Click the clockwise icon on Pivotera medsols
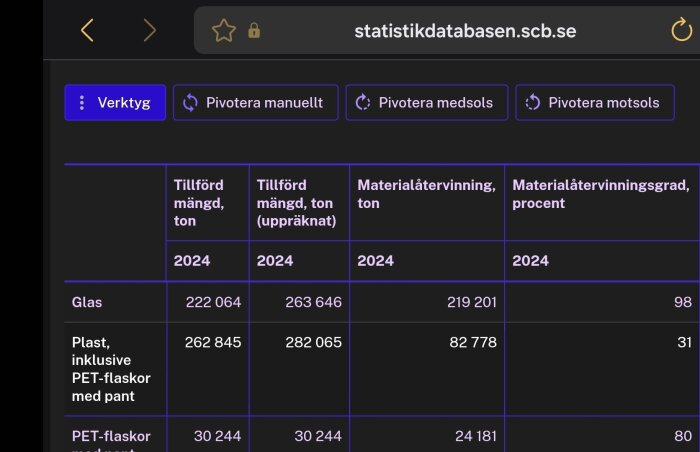The height and width of the screenshot is (452, 700). [362, 103]
